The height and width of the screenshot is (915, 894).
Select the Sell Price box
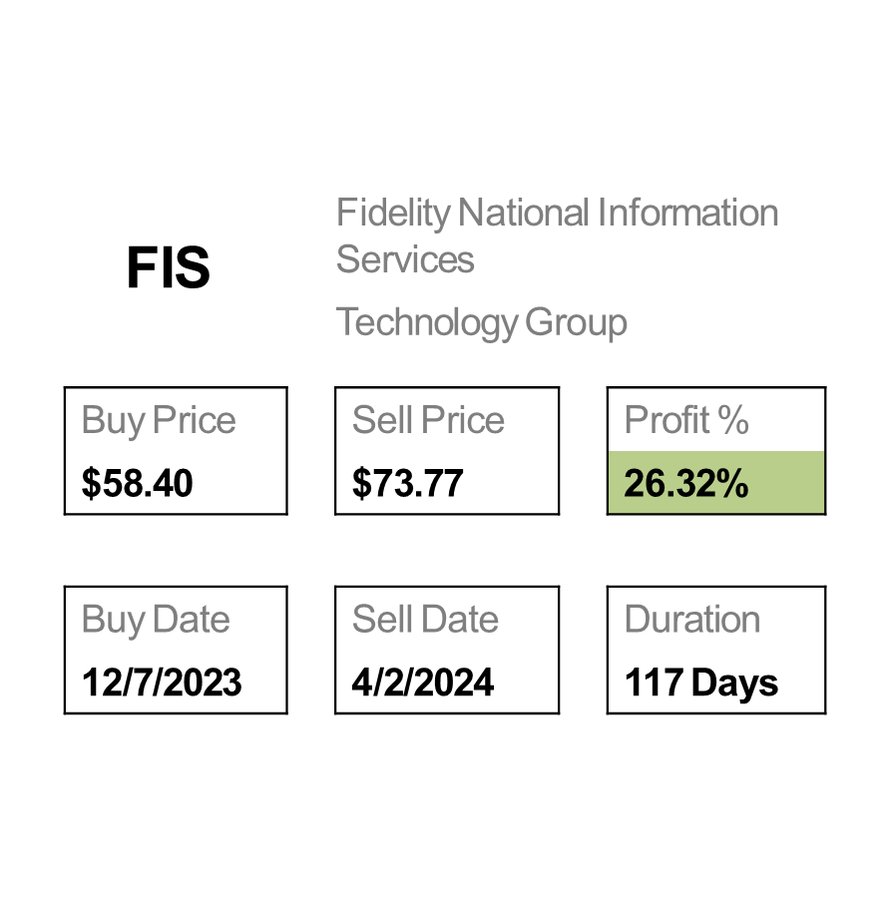(x=446, y=451)
